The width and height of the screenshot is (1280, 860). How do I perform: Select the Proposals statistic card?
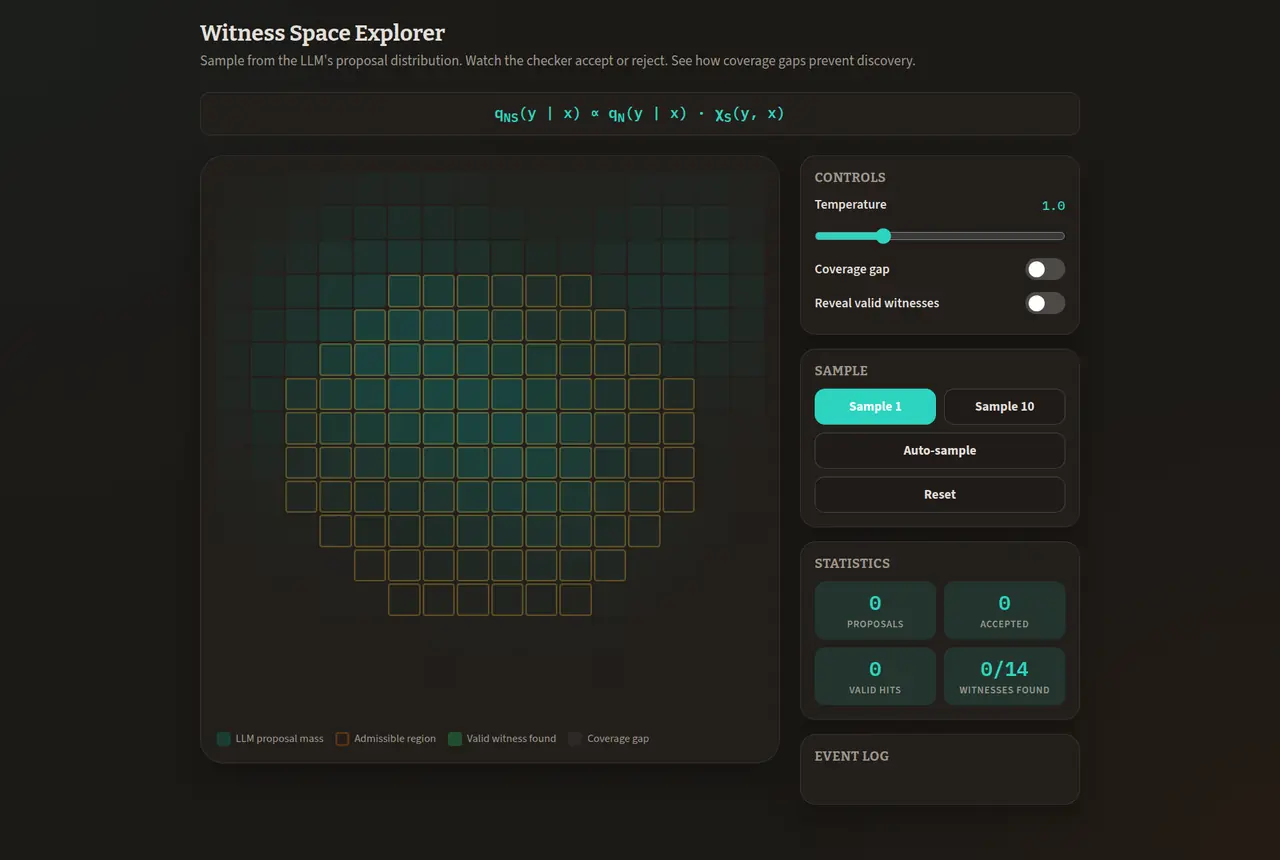pyautogui.click(x=875, y=611)
